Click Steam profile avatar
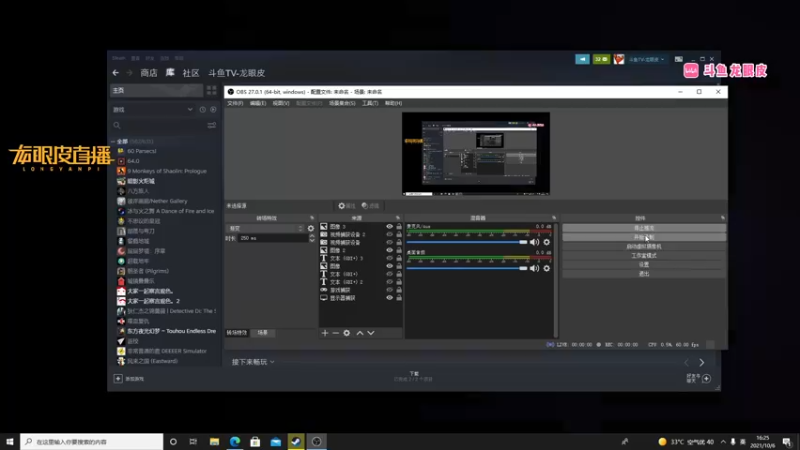 point(619,59)
